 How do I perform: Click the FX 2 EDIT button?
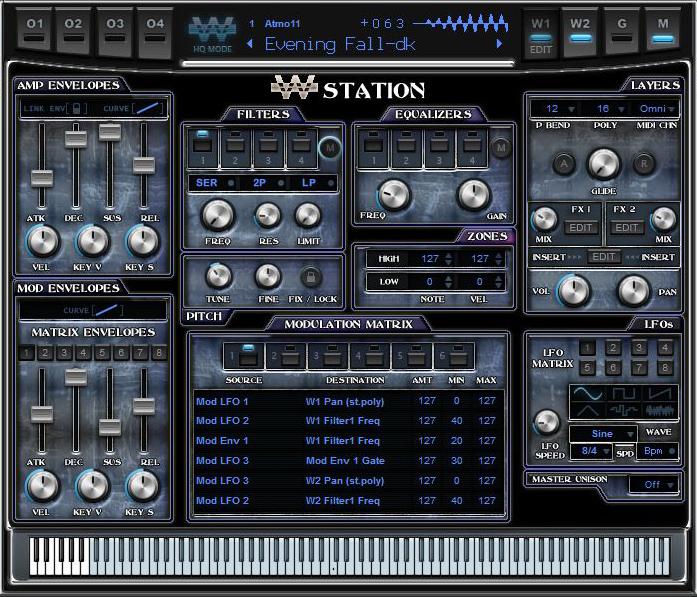tap(626, 228)
